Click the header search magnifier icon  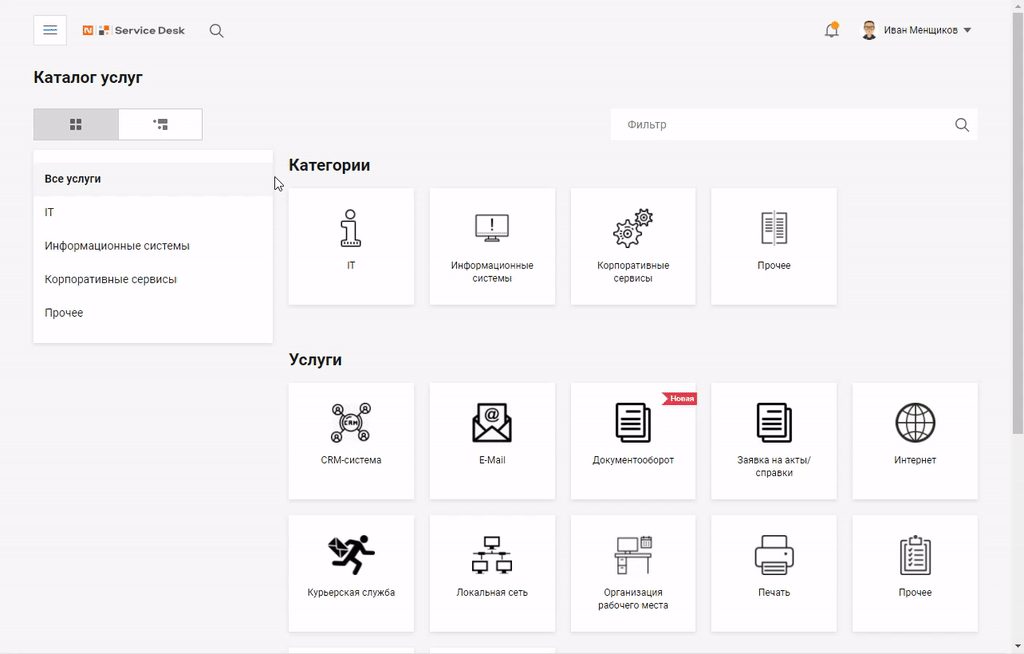tap(216, 31)
